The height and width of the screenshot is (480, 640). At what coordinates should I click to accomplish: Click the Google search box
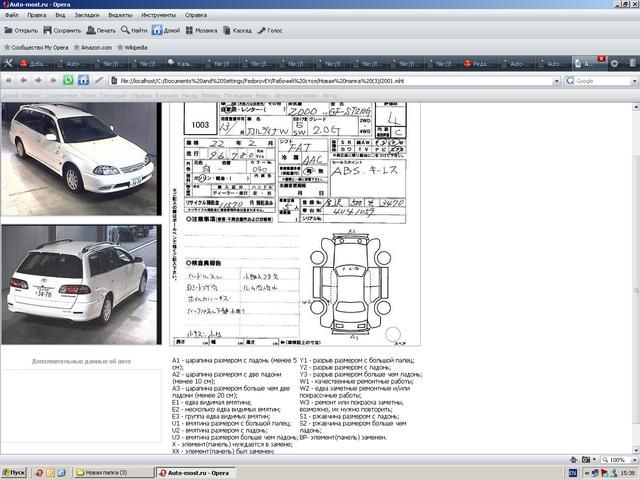[597, 81]
